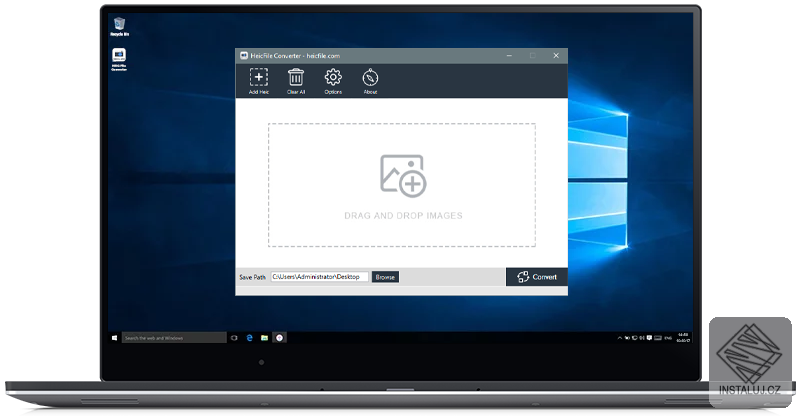Clear all images with the trash icon
Screen dimensions: 800x417
click(296, 81)
